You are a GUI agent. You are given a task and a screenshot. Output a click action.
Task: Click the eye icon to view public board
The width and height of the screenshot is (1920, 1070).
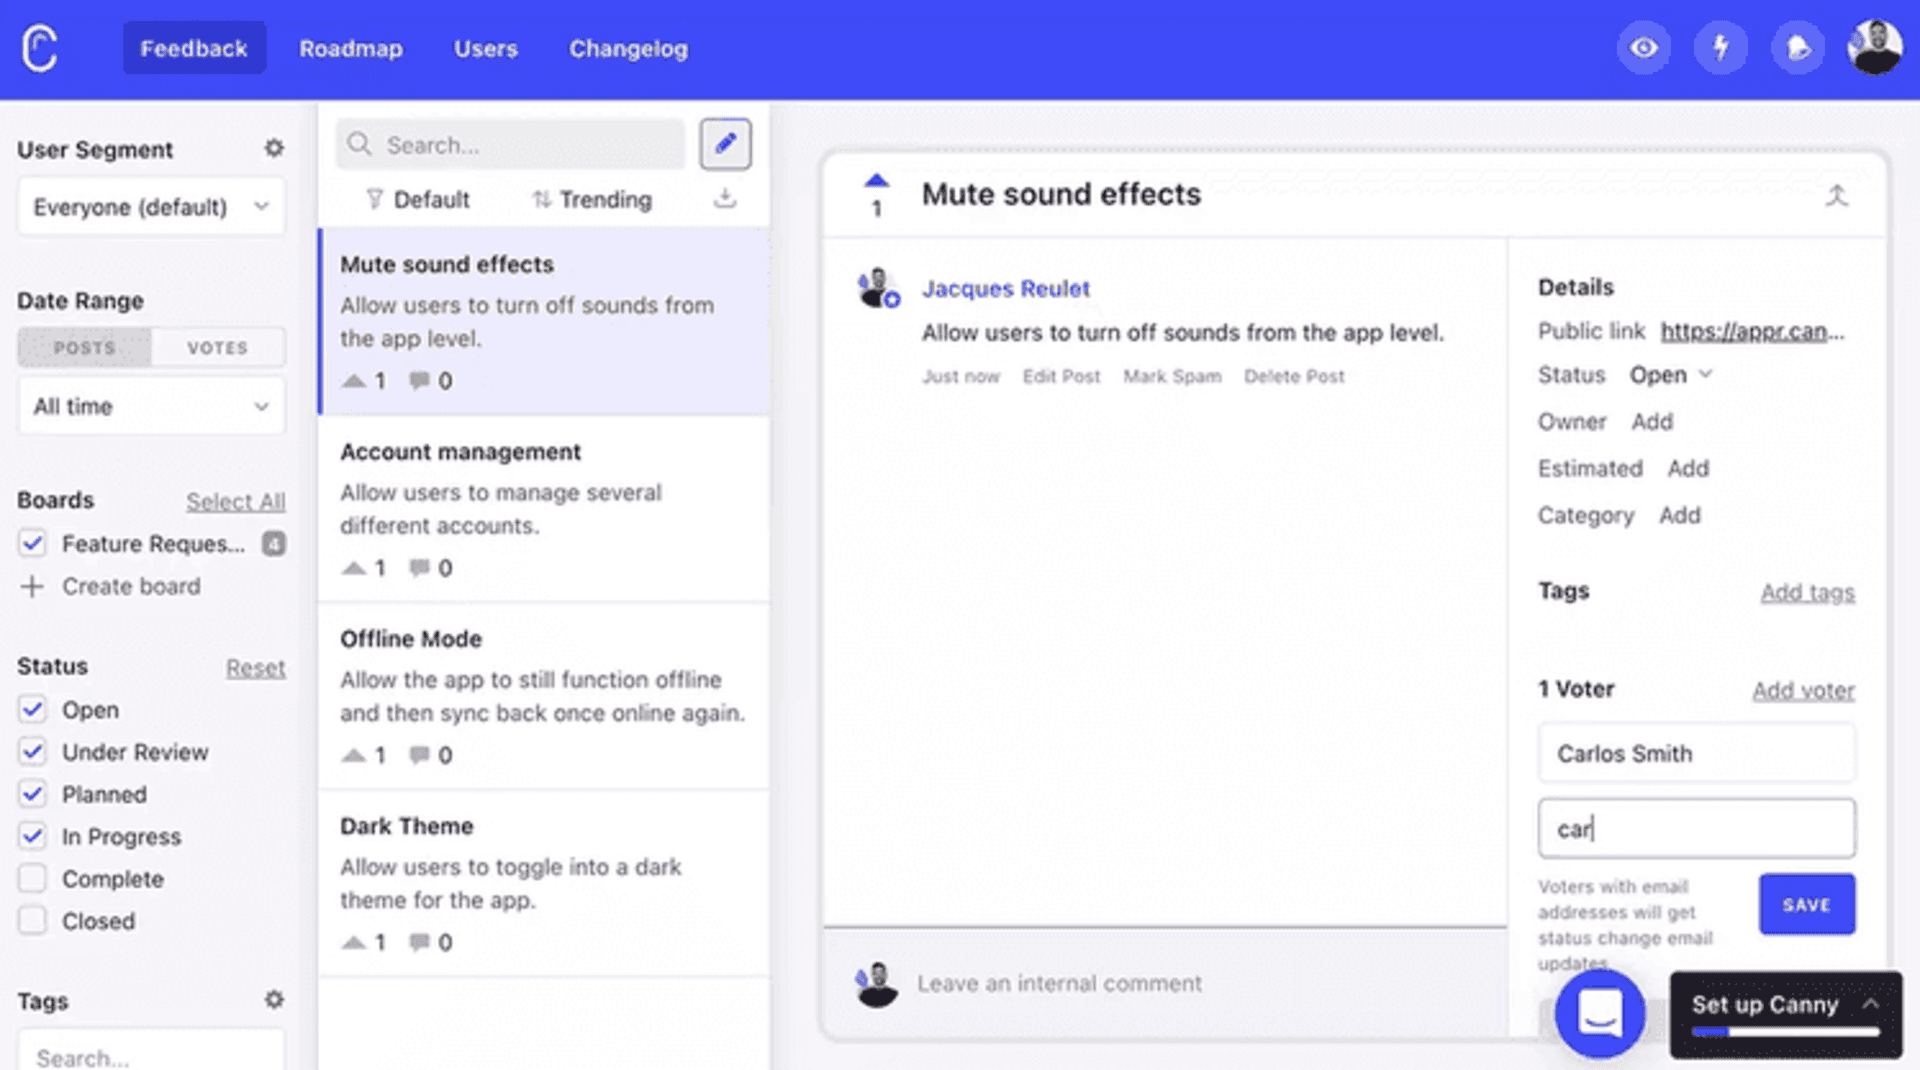(x=1643, y=47)
